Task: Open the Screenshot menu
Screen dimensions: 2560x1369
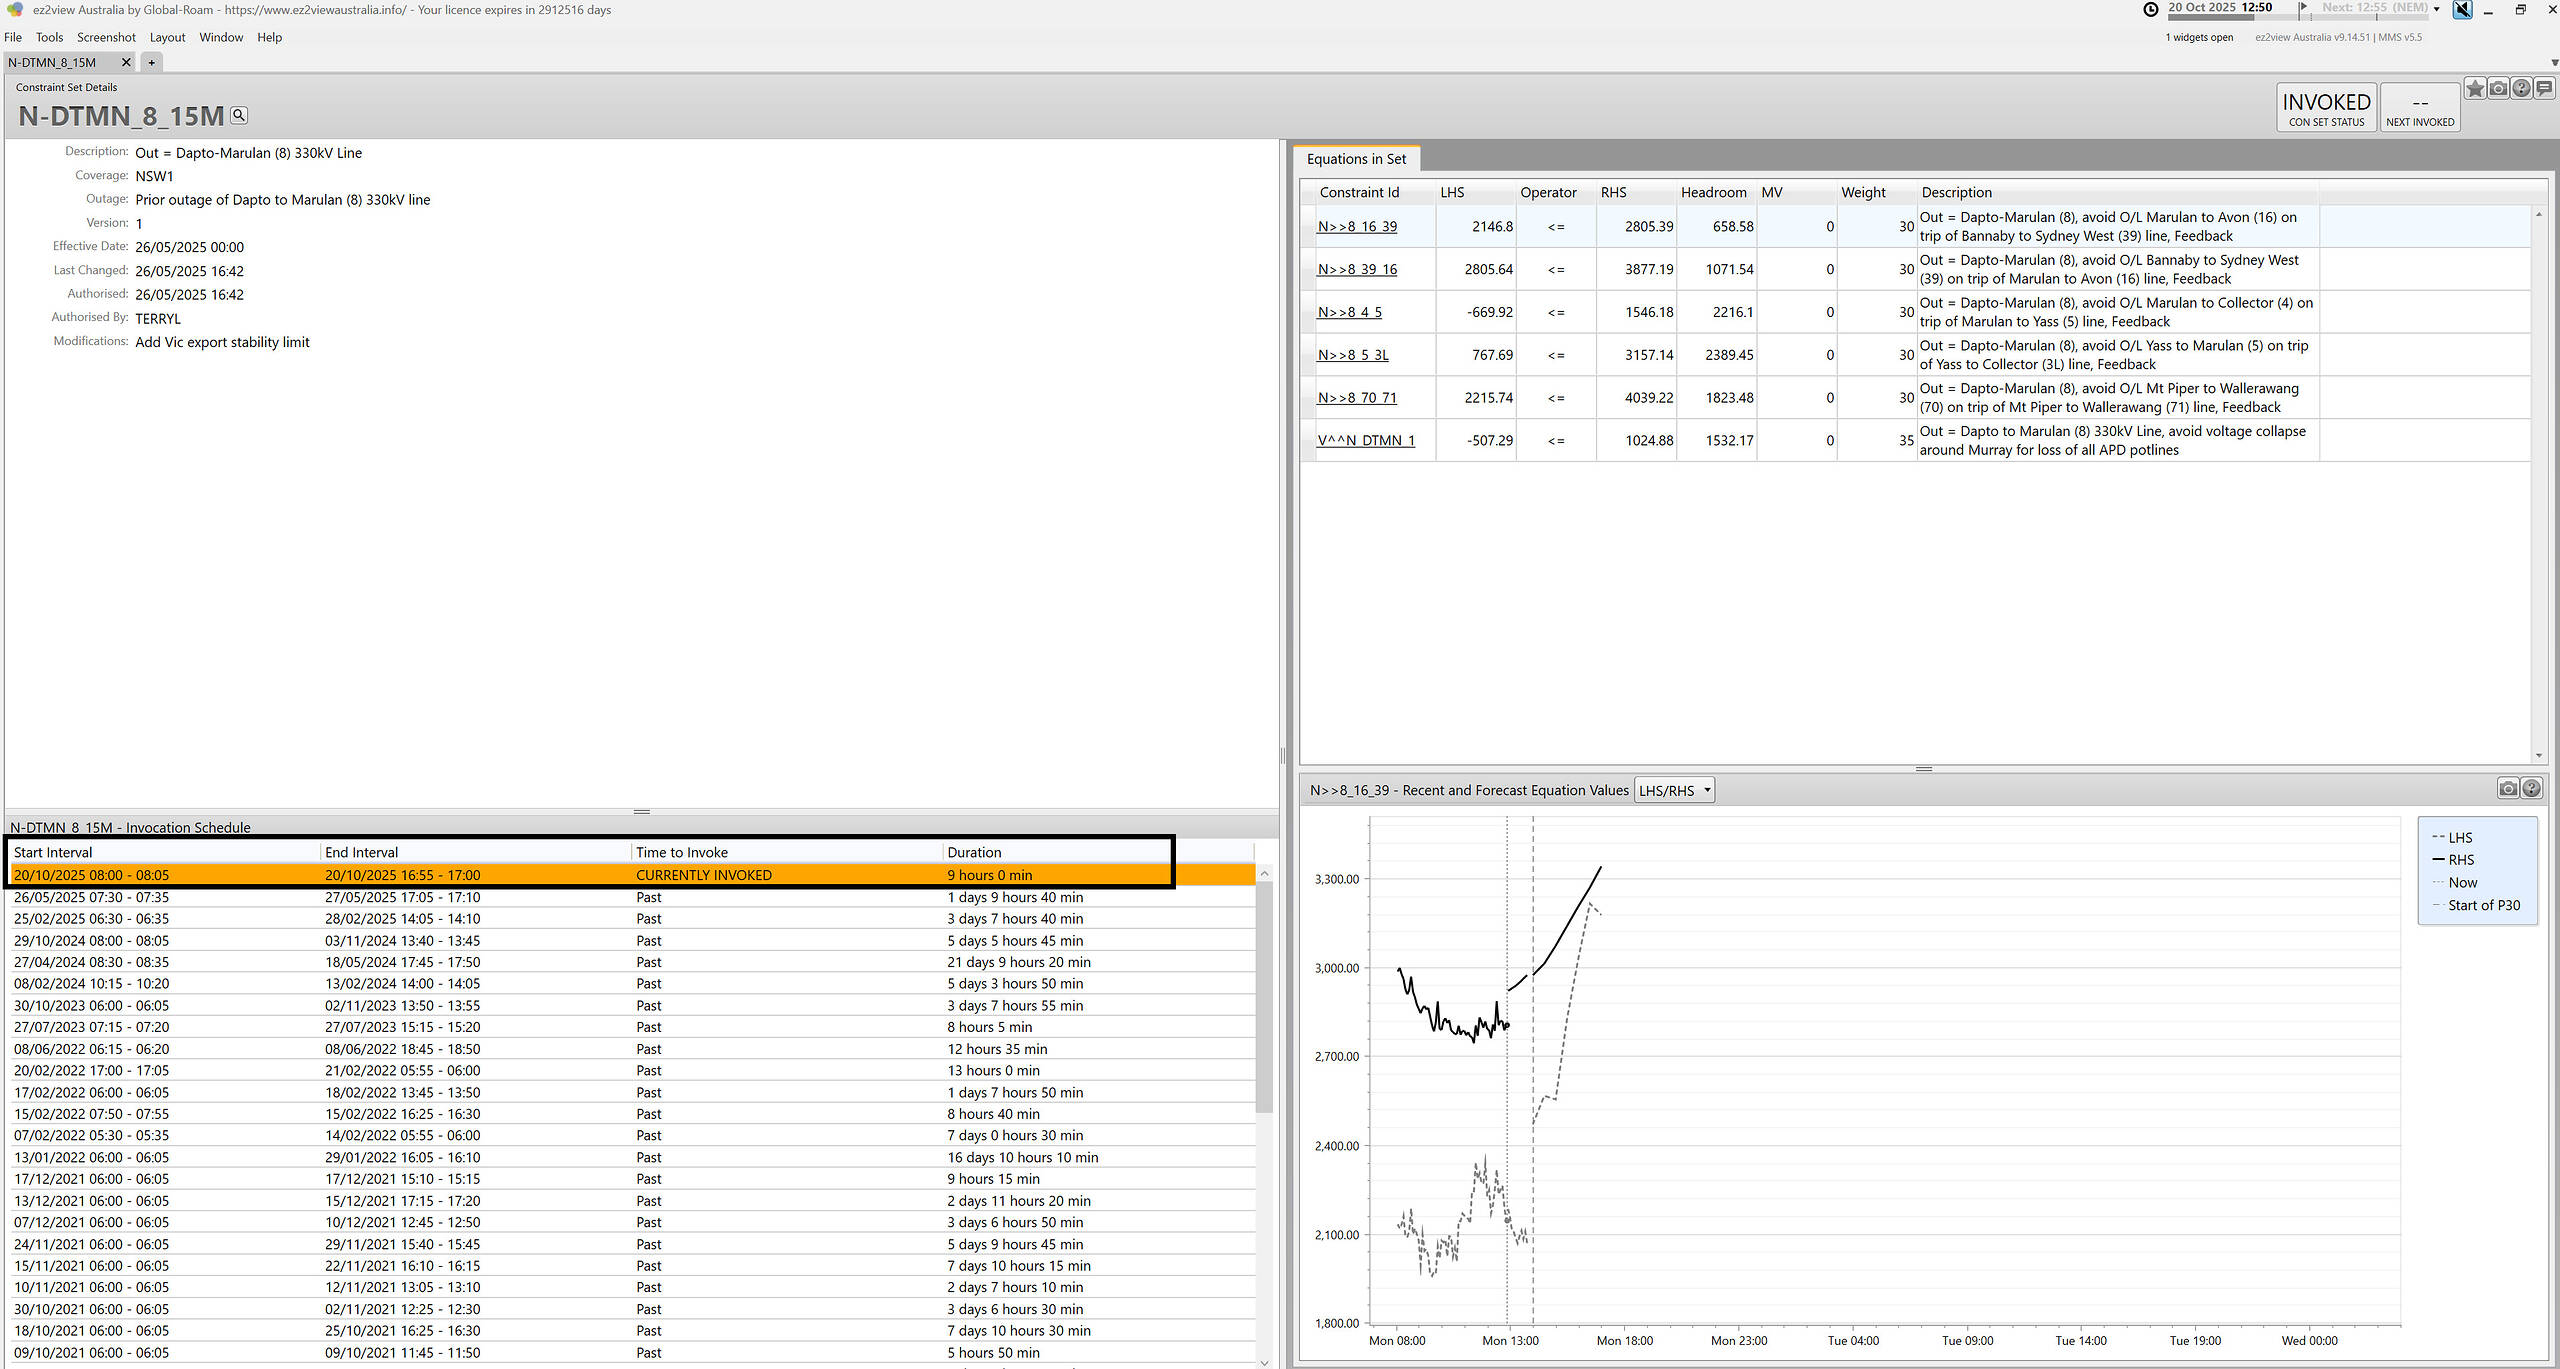Action: (x=106, y=37)
